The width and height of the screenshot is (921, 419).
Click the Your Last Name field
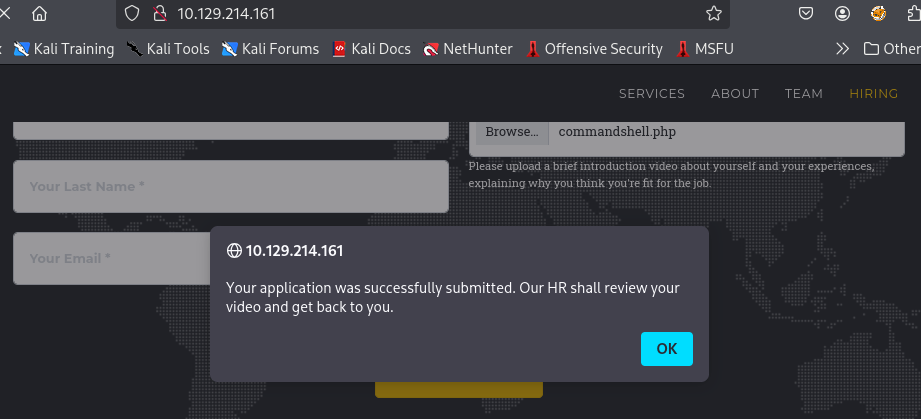coord(230,186)
